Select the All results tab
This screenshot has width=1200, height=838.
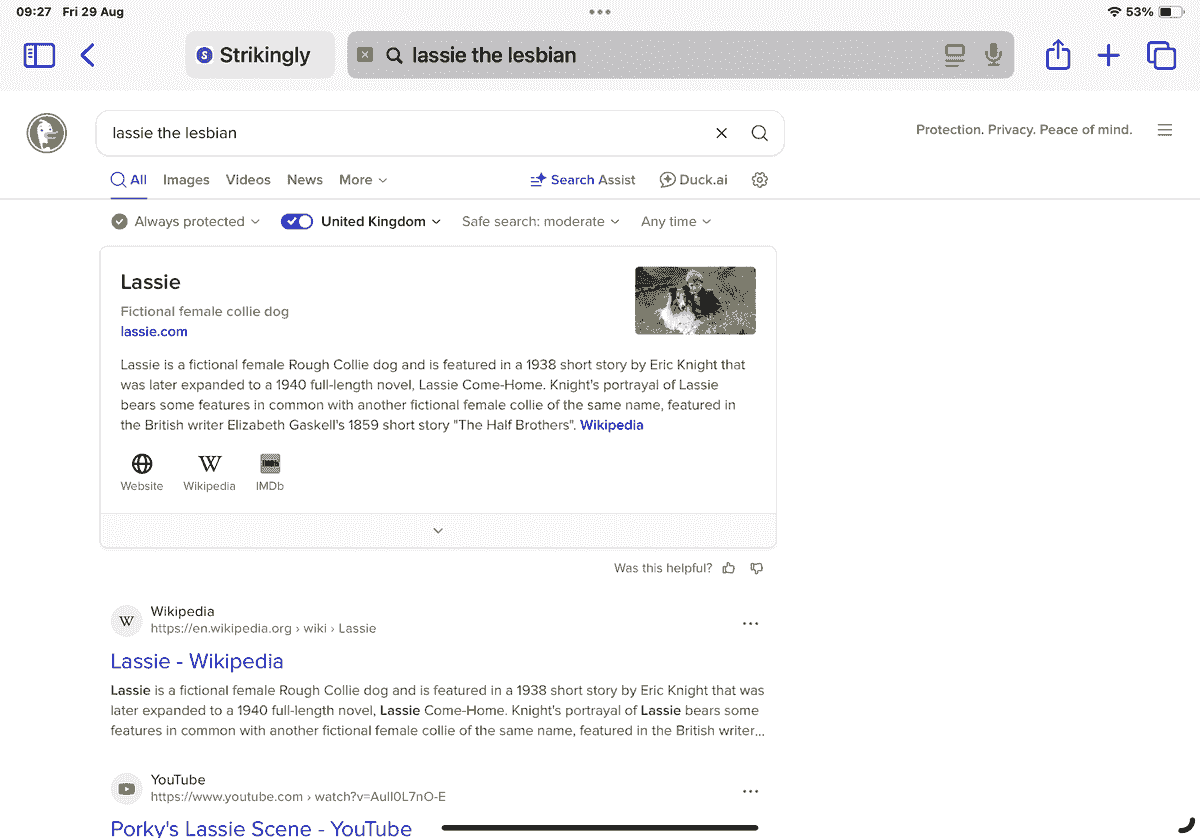[129, 180]
